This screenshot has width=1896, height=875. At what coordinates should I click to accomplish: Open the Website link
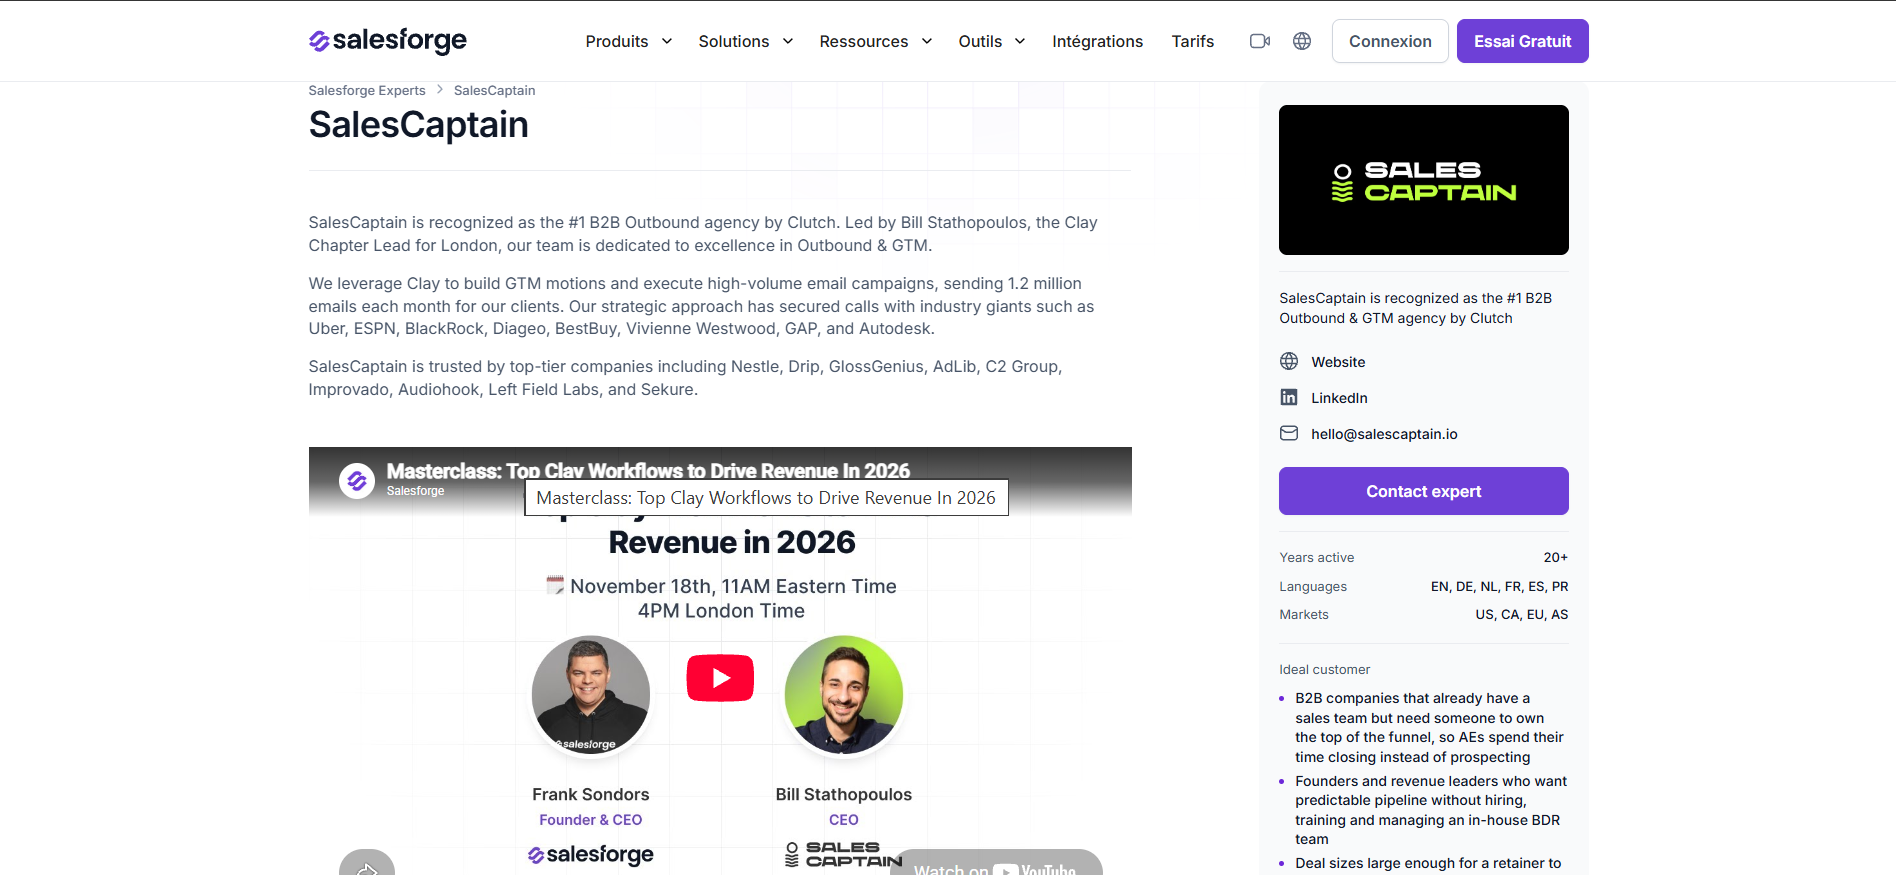[1338, 362]
